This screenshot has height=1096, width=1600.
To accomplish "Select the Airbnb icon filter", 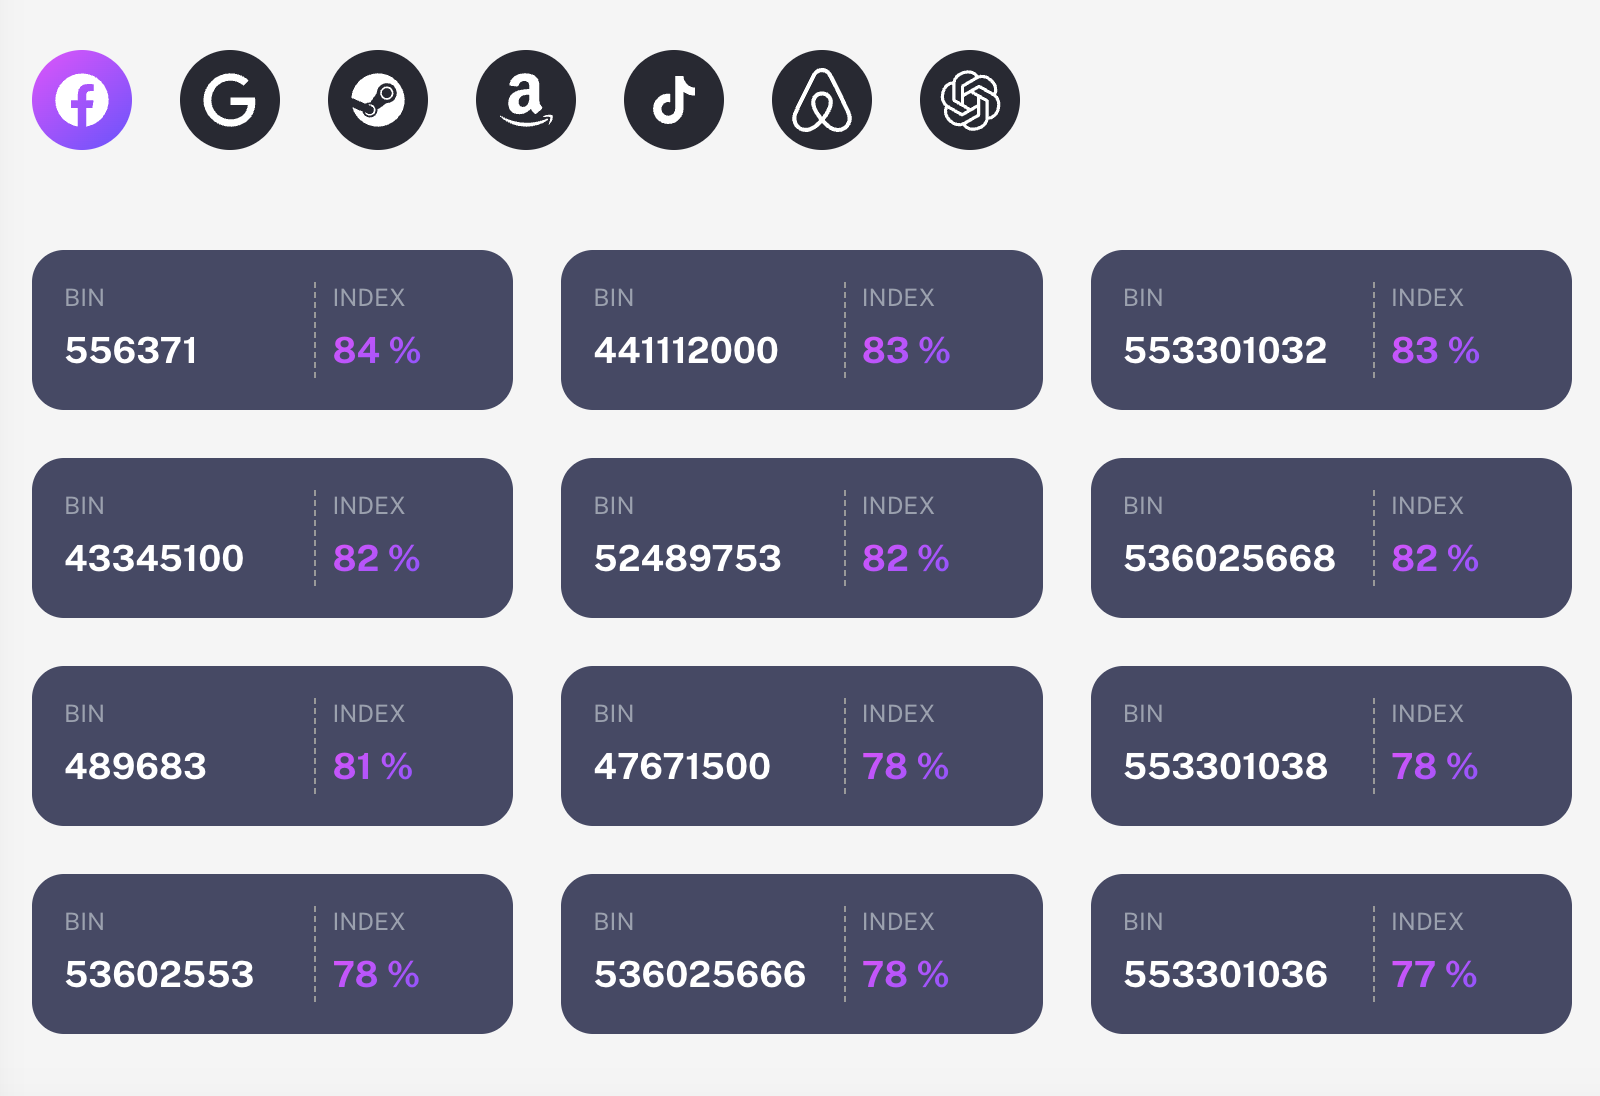I will (822, 100).
